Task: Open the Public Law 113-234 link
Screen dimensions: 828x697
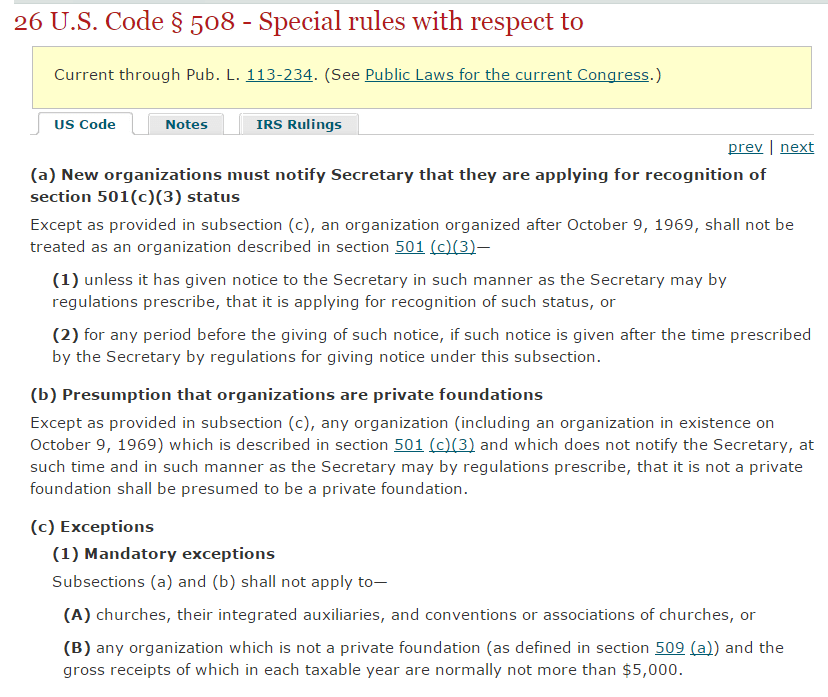Action: (278, 75)
